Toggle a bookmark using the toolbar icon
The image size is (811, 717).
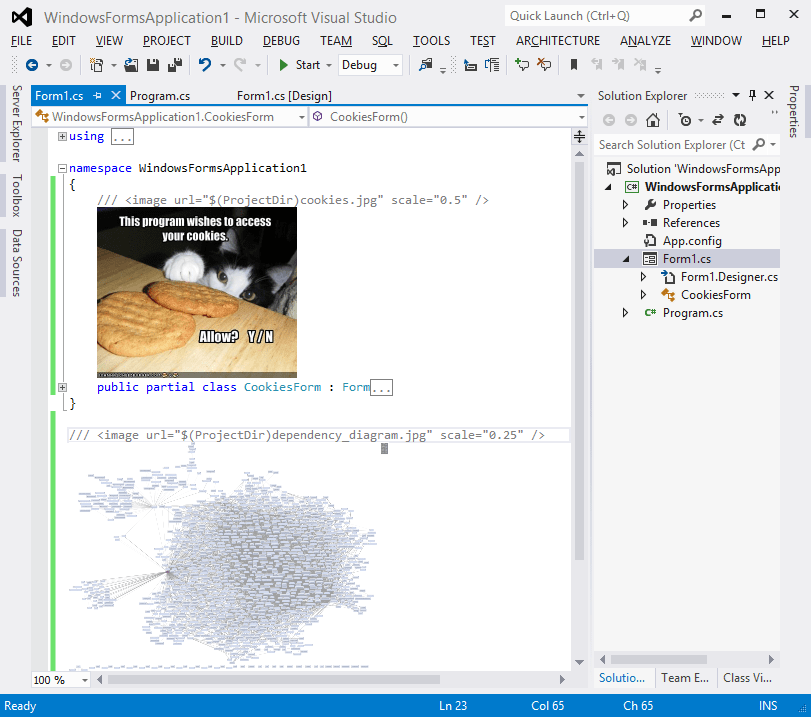point(572,63)
